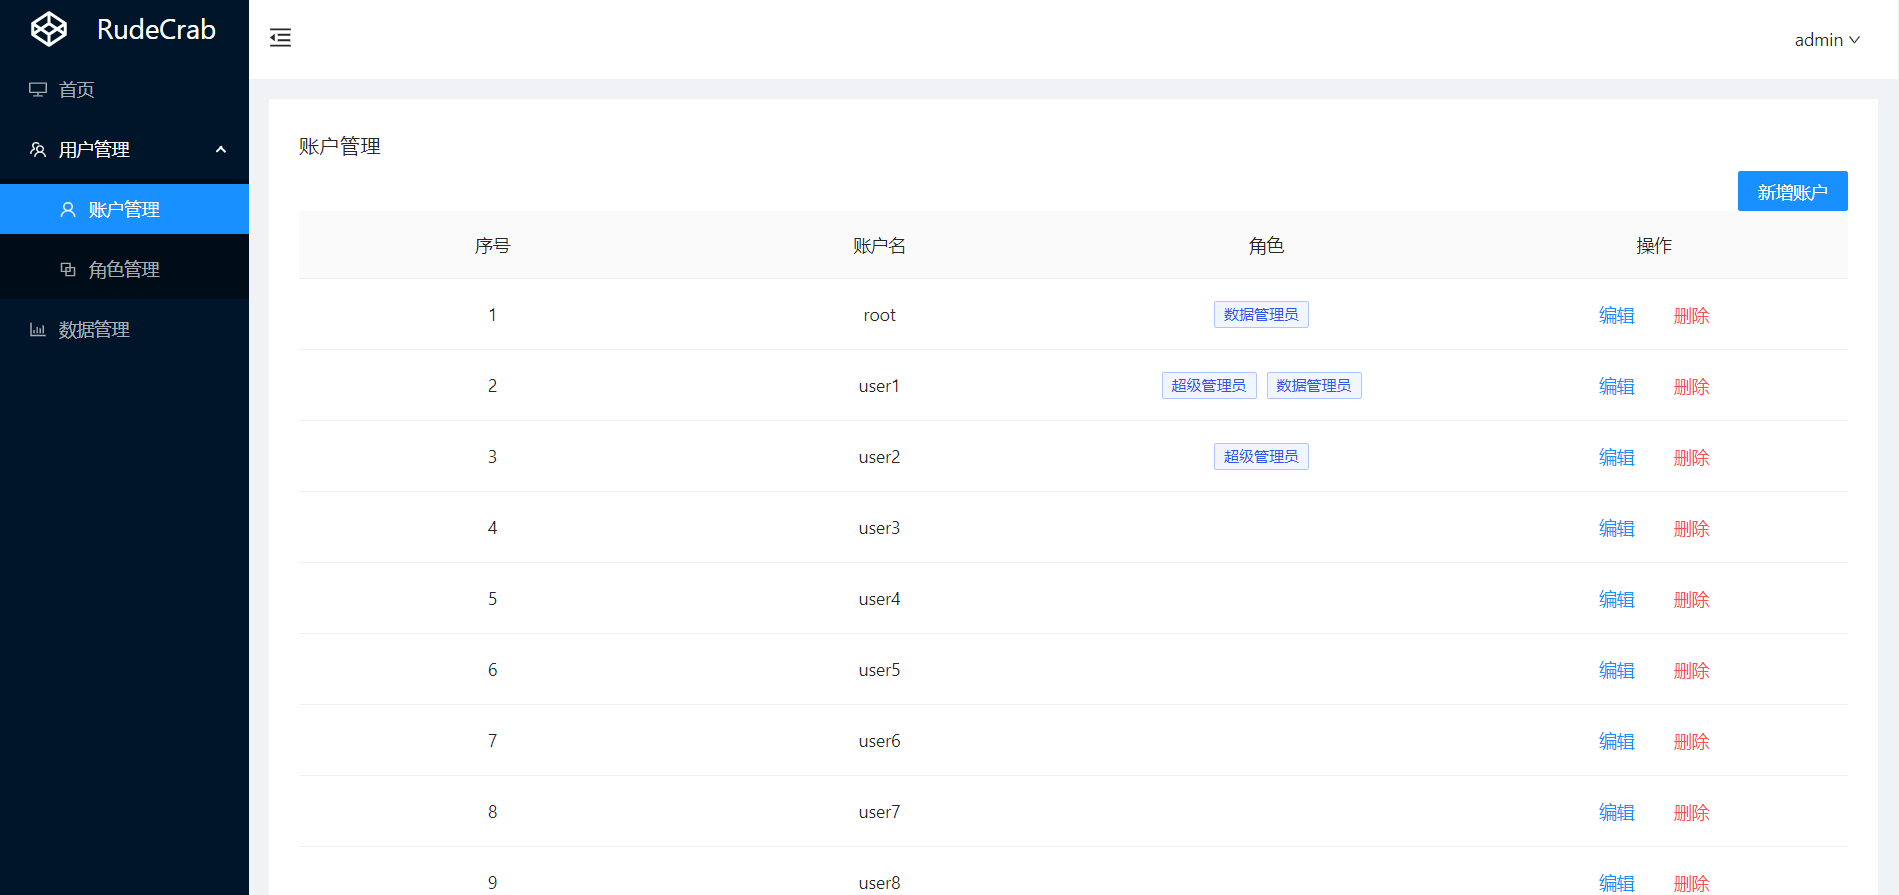The width and height of the screenshot is (1899, 895).
Task: Click user2's 超级管理员 role tag
Action: (x=1261, y=456)
